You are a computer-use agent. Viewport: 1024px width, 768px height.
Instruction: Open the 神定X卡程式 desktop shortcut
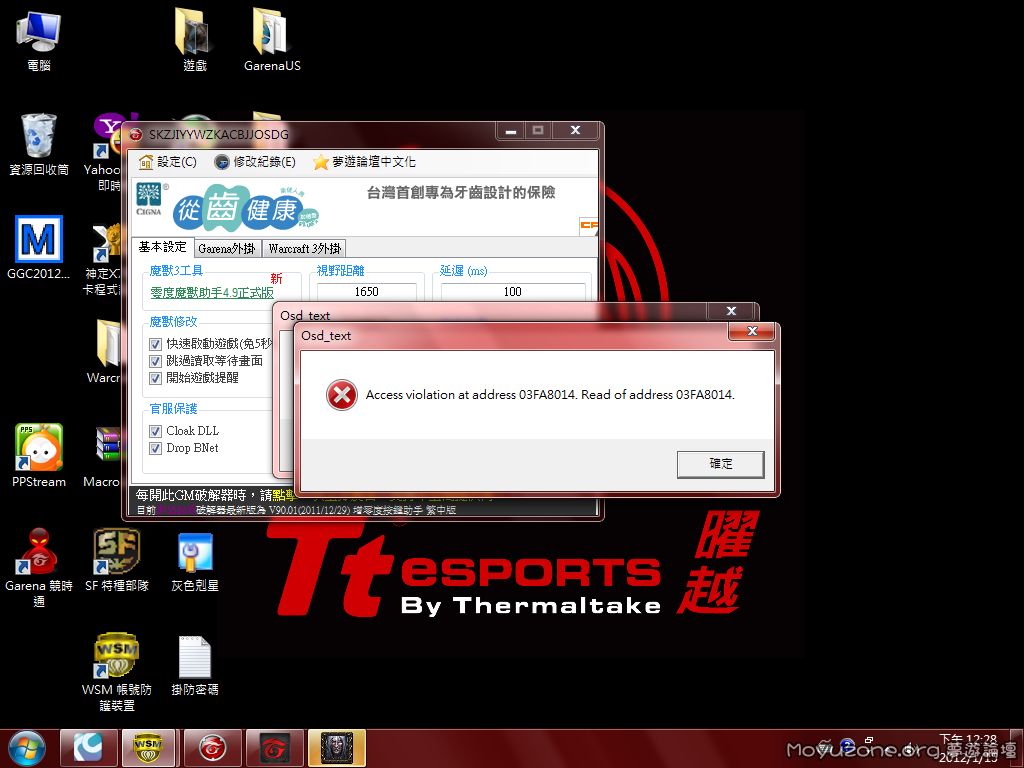[103, 259]
